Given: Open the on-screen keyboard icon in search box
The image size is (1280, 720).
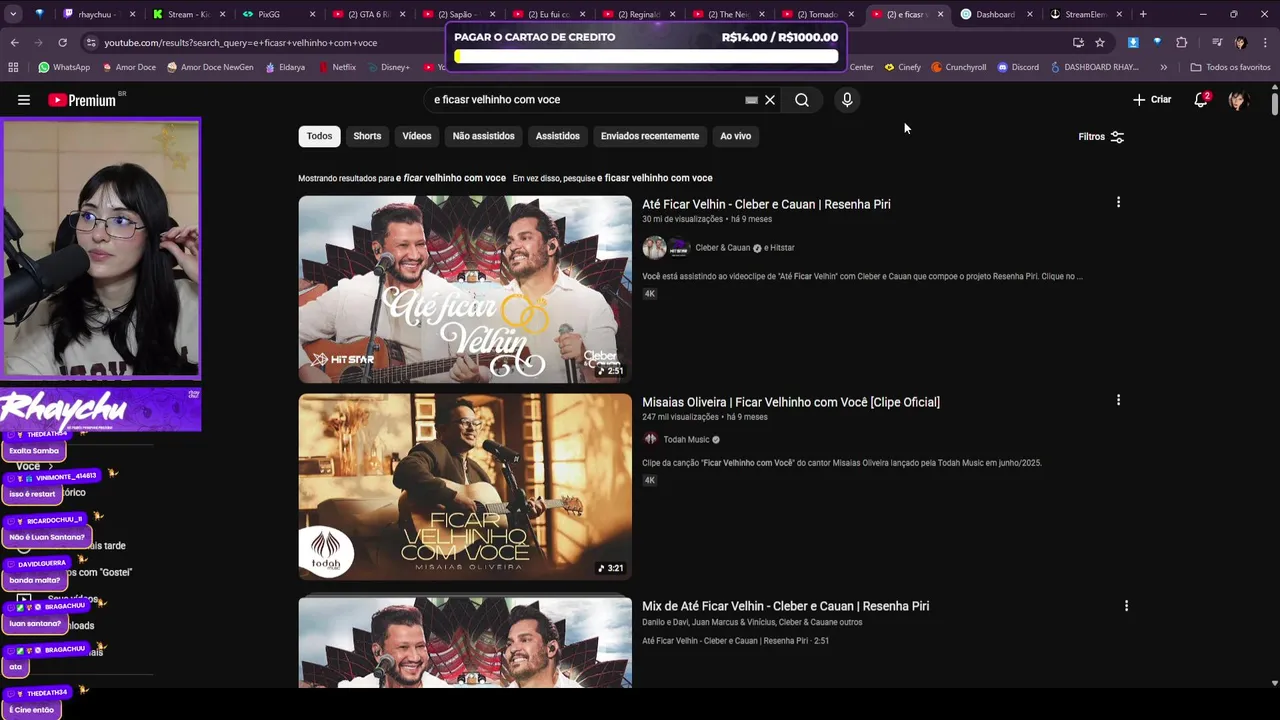Looking at the screenshot, I should coord(751,100).
